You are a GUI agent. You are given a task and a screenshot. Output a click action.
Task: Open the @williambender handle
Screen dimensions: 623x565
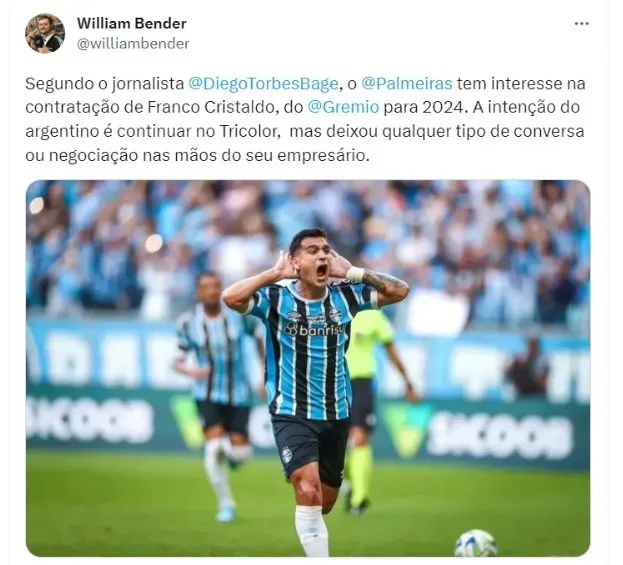133,44
